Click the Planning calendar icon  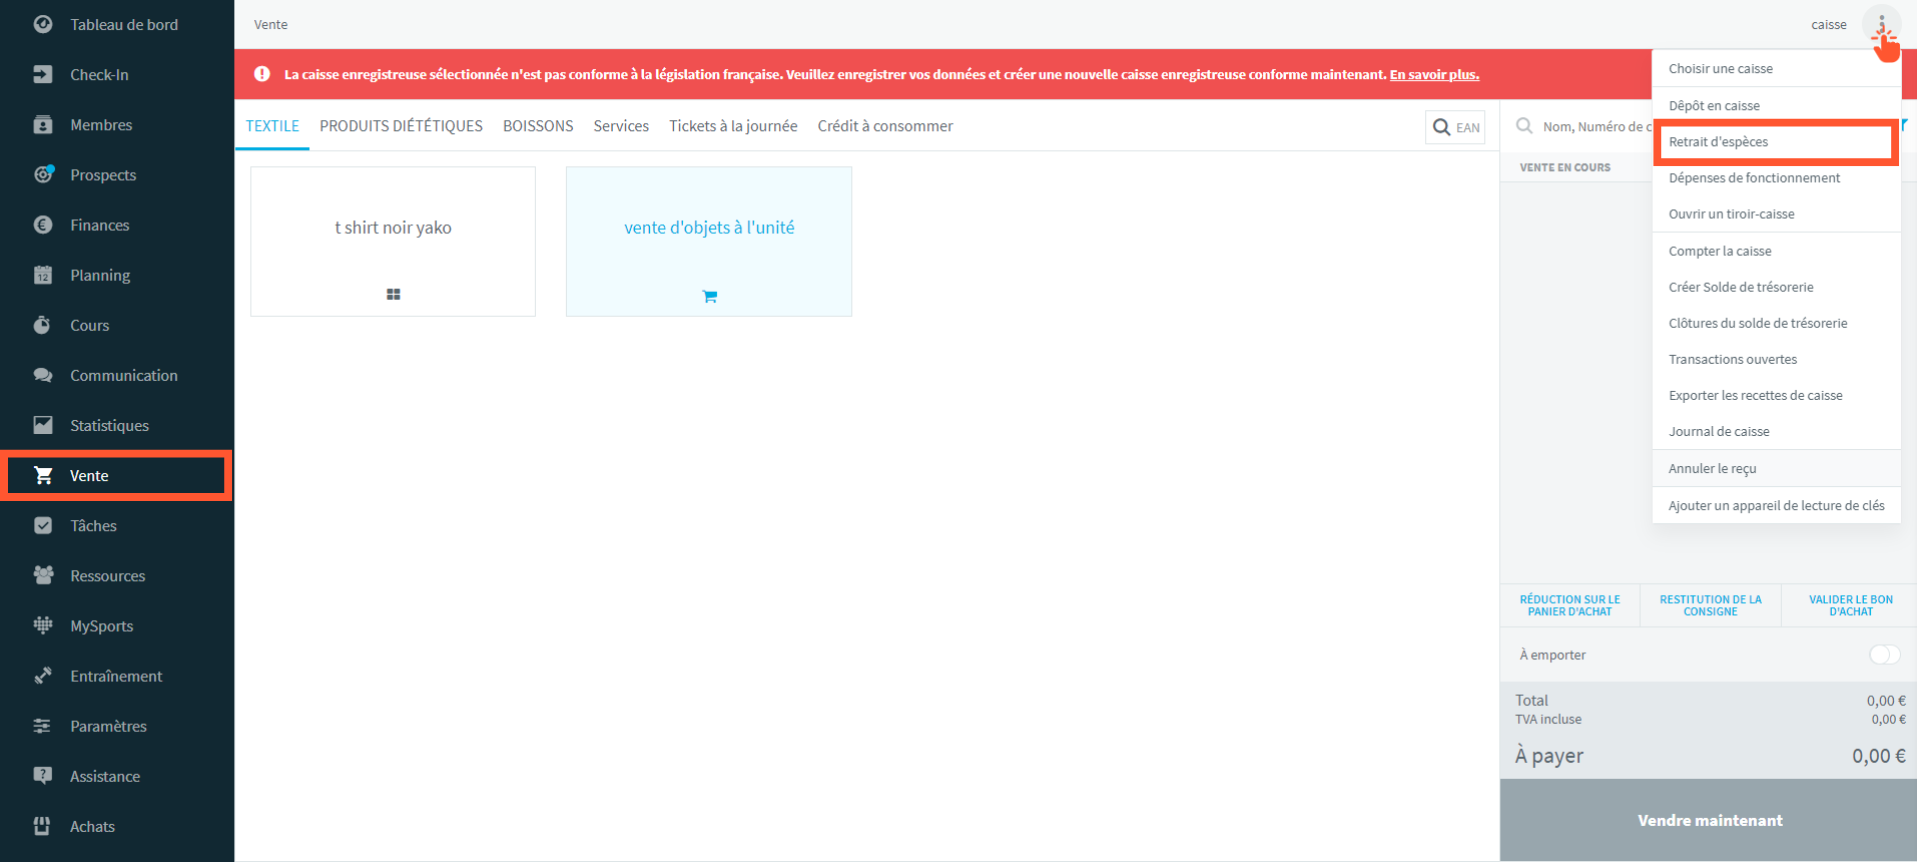[x=43, y=275]
